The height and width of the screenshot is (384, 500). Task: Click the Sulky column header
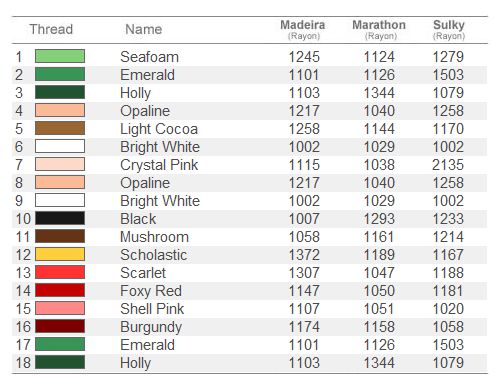pyautogui.click(x=449, y=29)
